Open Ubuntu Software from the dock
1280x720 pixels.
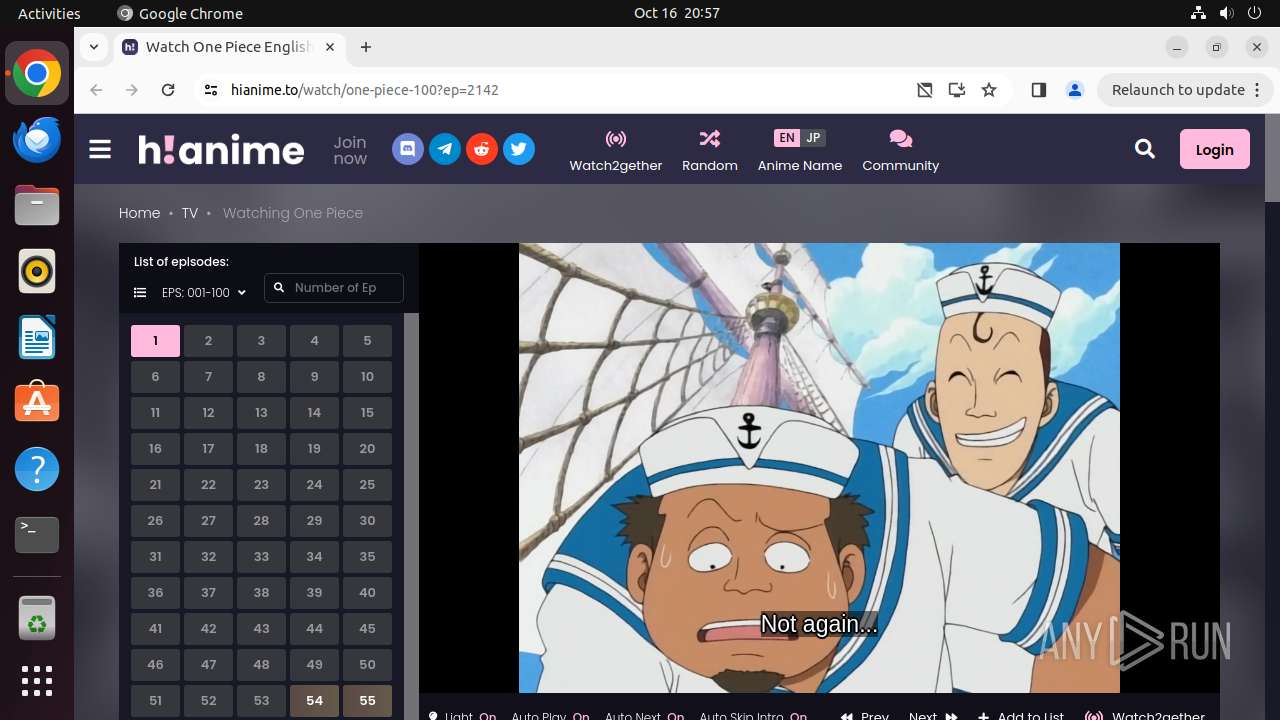pyautogui.click(x=37, y=403)
